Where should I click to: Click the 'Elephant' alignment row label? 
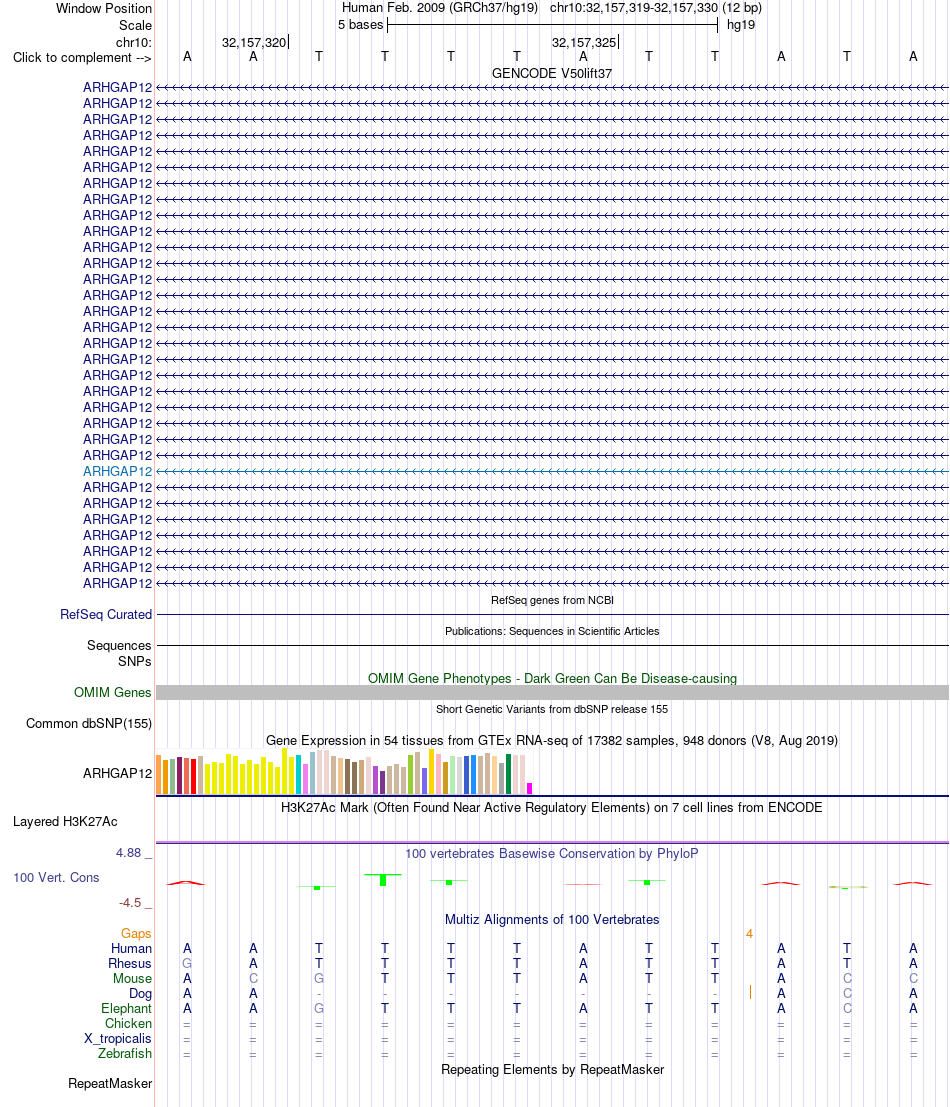[x=126, y=1008]
